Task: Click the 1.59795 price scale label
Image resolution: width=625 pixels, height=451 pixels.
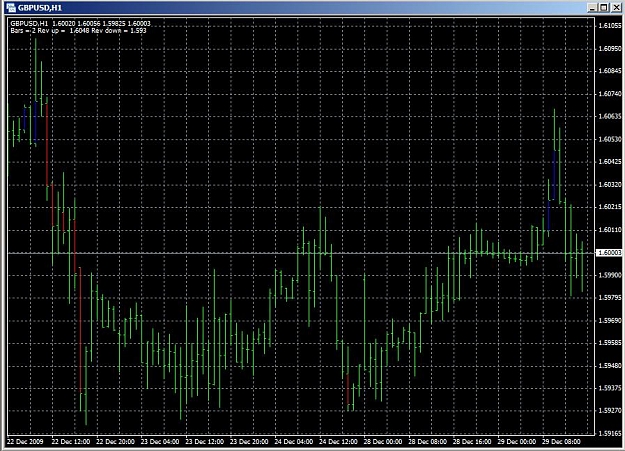Action: [x=610, y=298]
